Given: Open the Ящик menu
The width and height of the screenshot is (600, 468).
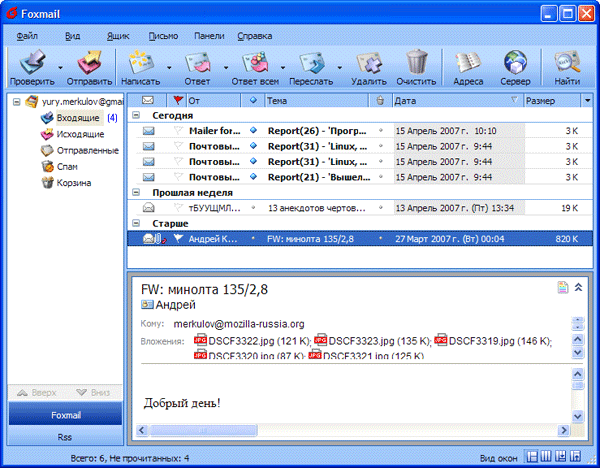Looking at the screenshot, I should [118, 36].
